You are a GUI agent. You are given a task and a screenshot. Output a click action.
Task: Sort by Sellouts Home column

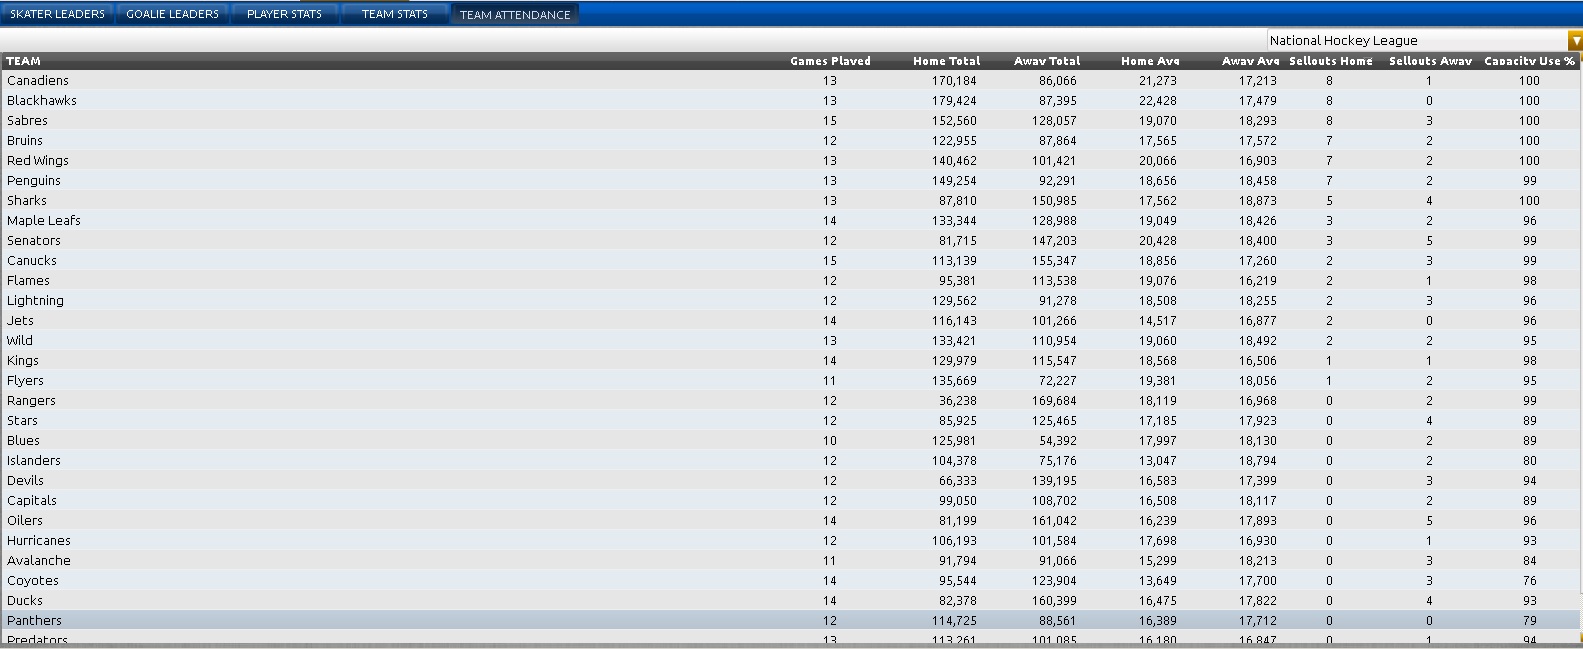1330,61
